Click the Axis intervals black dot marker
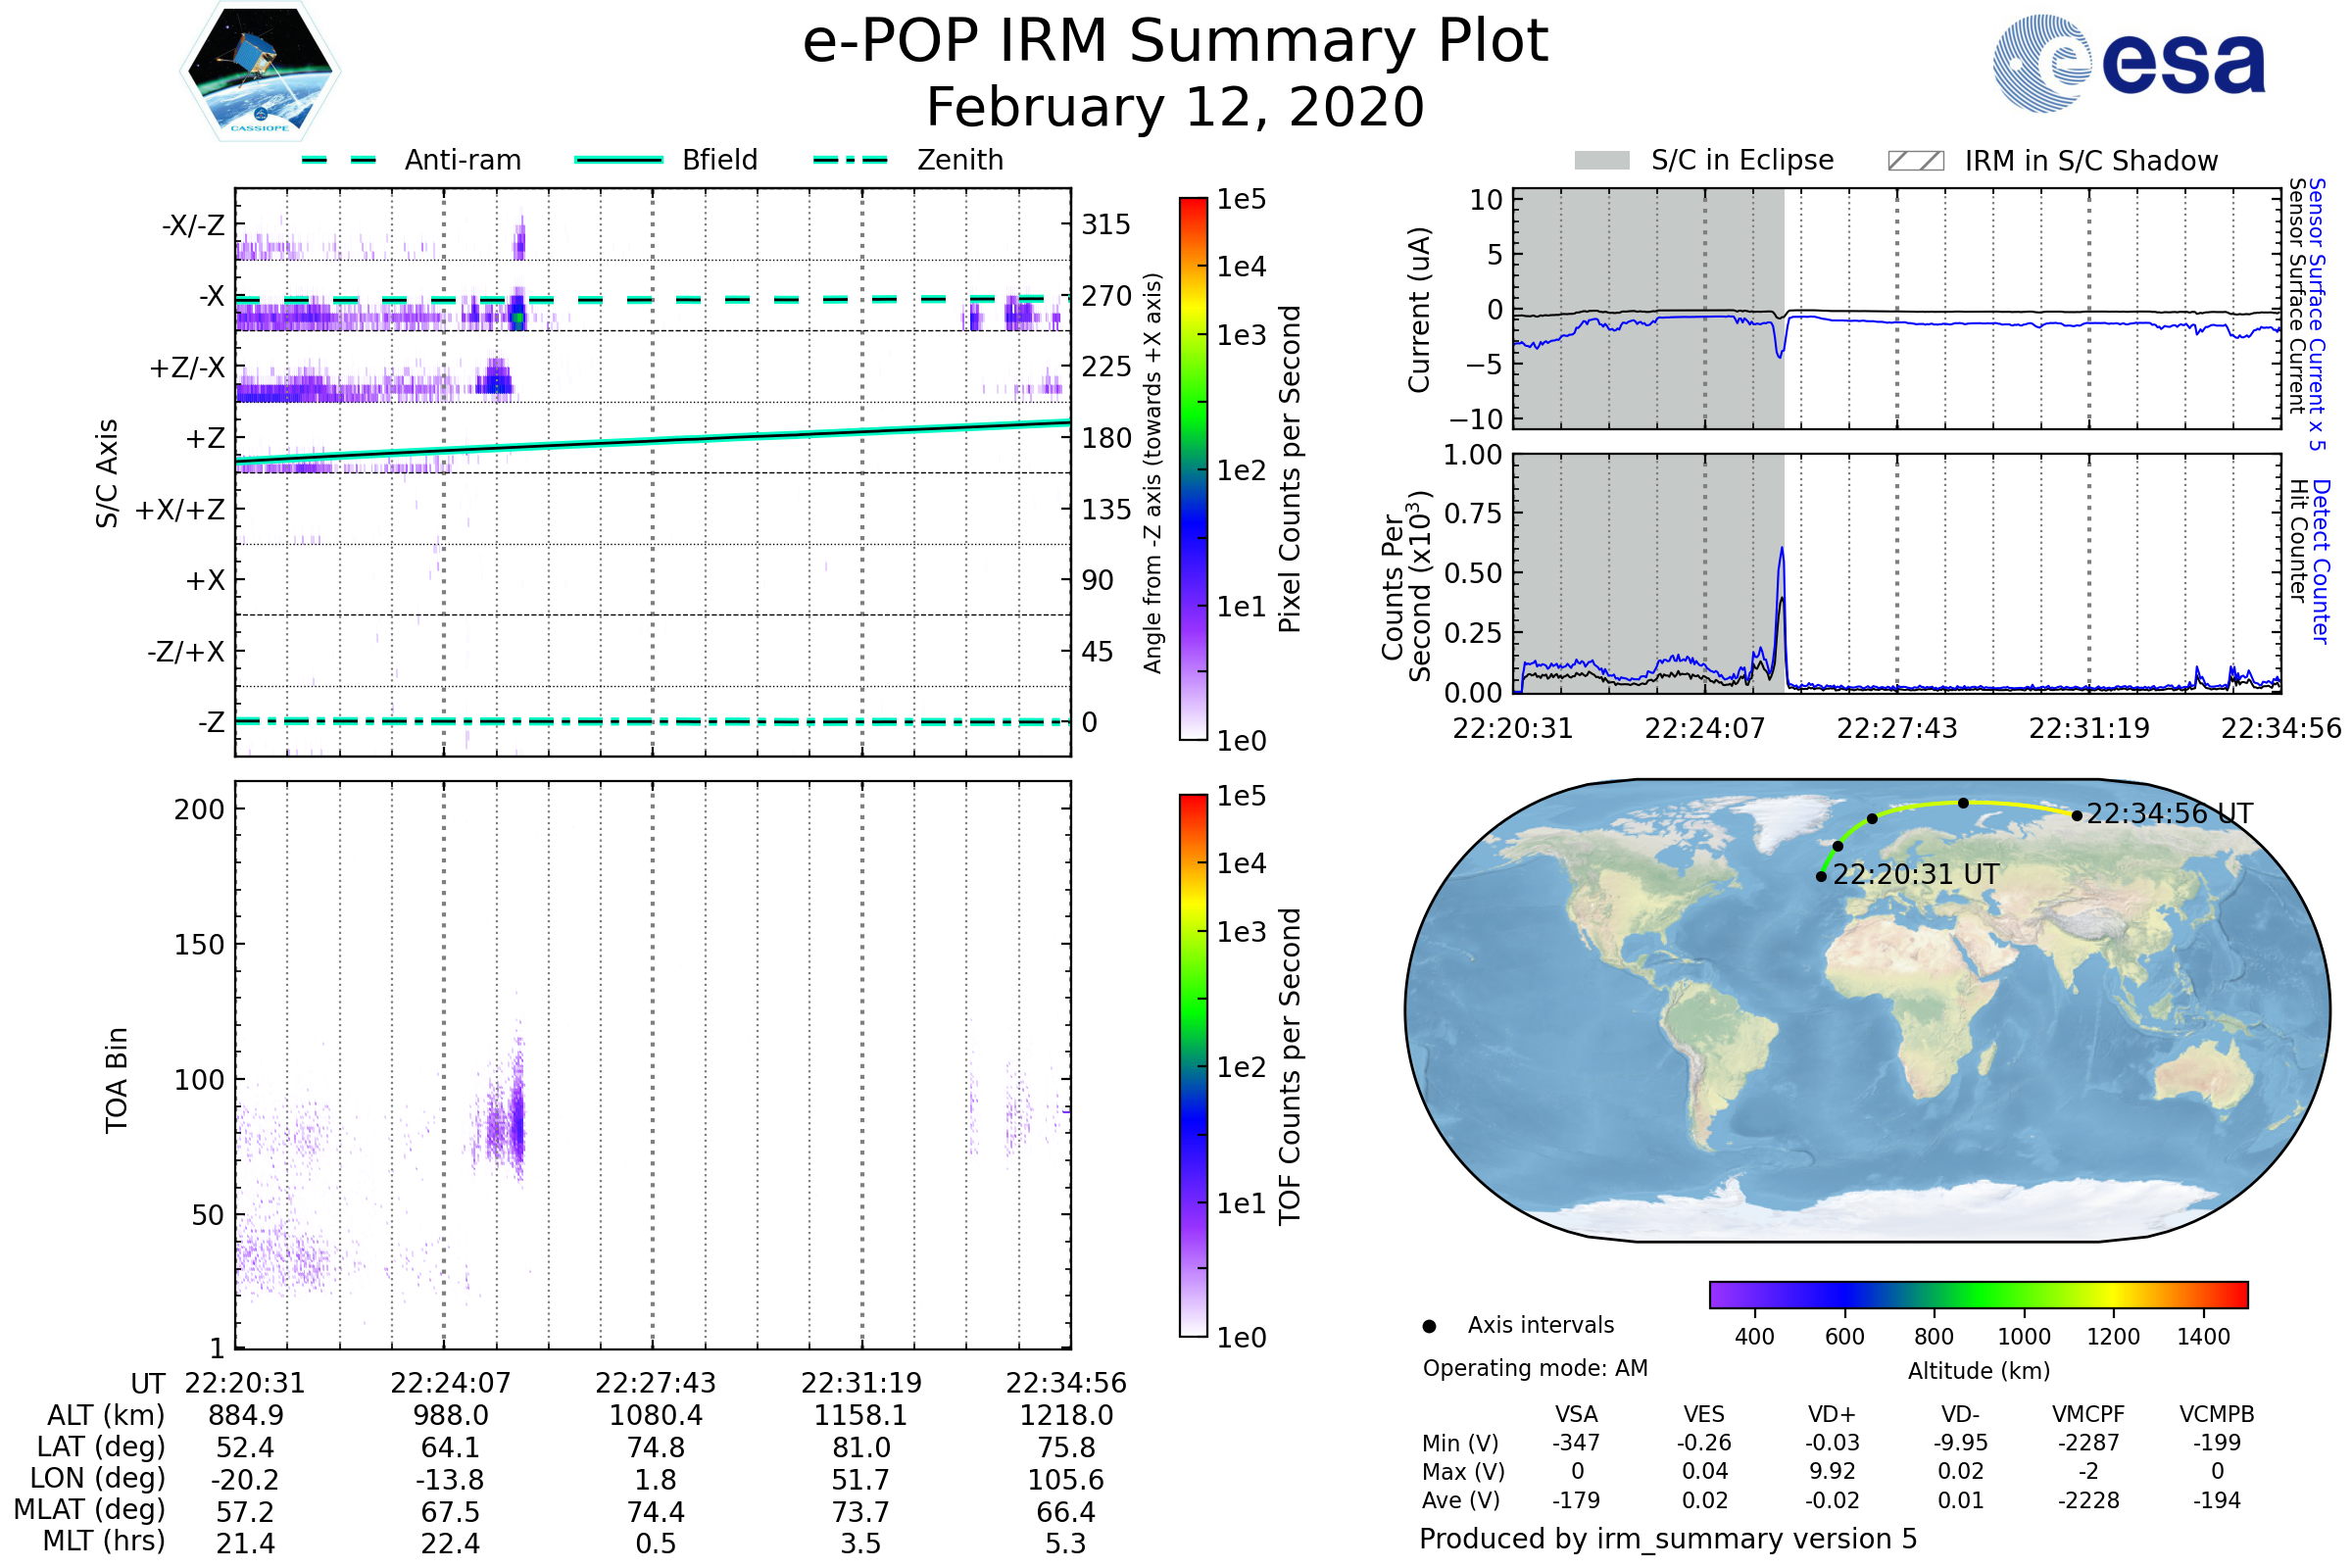The image size is (2352, 1568). [1429, 1326]
